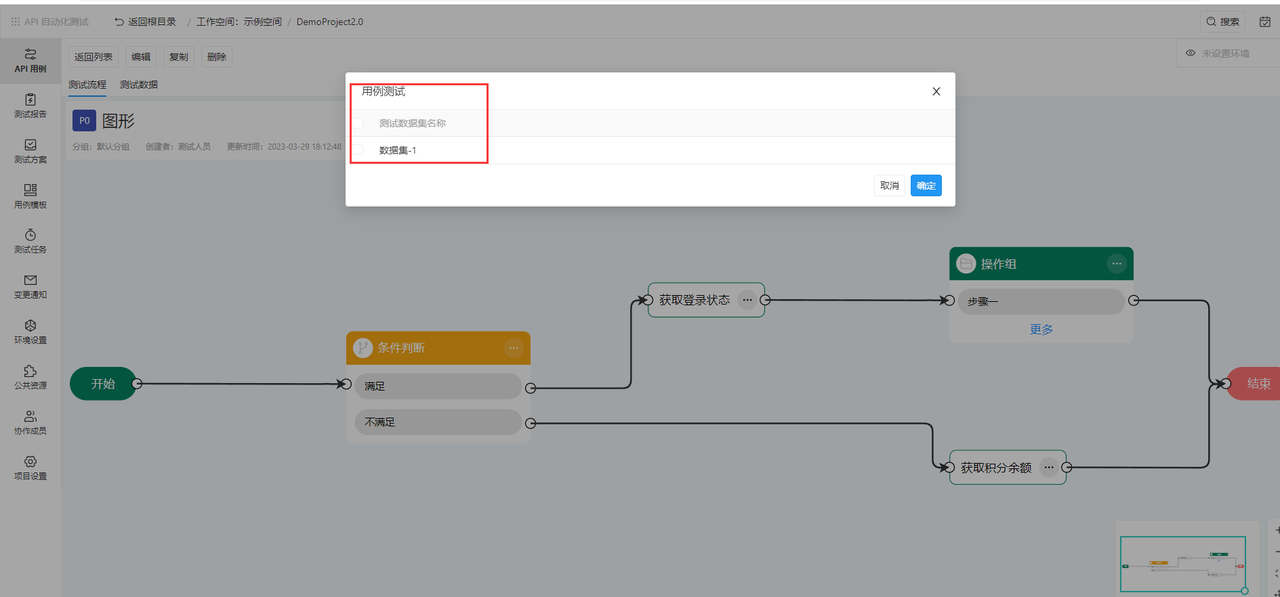Image resolution: width=1280 pixels, height=597 pixels.
Task: Click the 满足 branch row
Action: [438, 386]
